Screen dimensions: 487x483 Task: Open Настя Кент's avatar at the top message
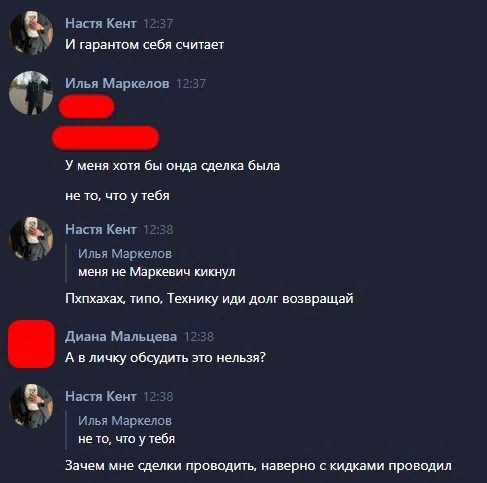point(31,32)
